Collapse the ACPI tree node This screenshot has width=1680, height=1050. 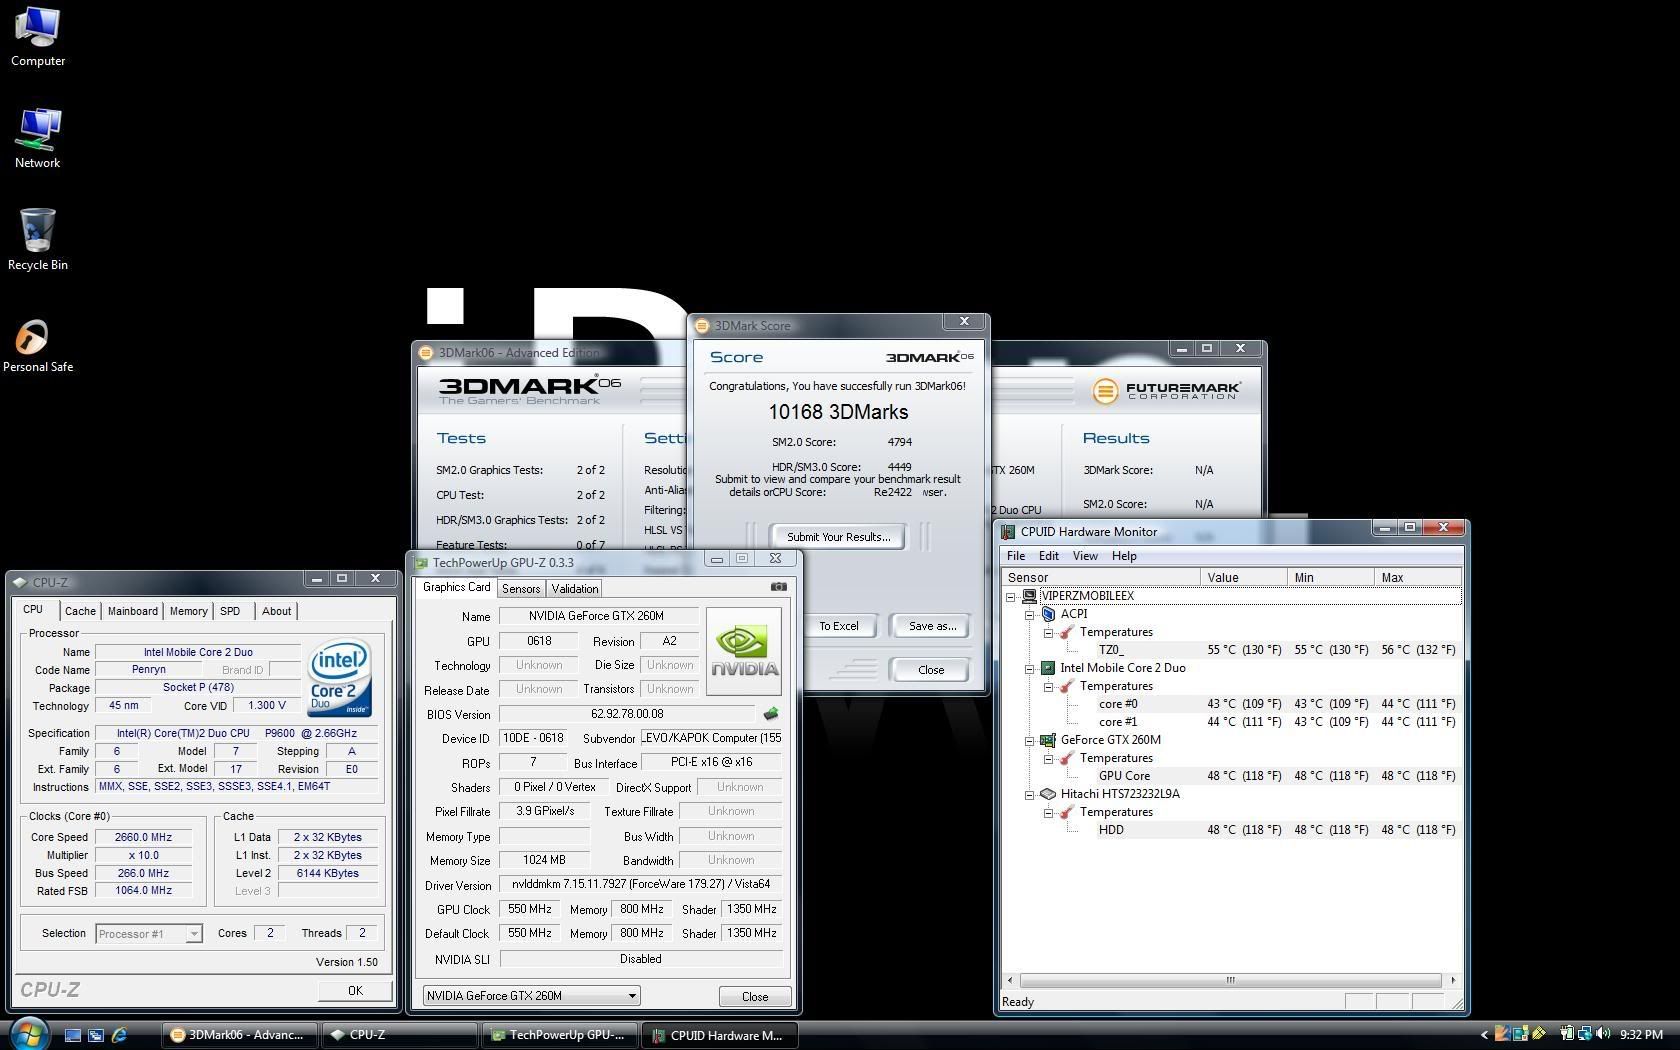[x=1029, y=615]
